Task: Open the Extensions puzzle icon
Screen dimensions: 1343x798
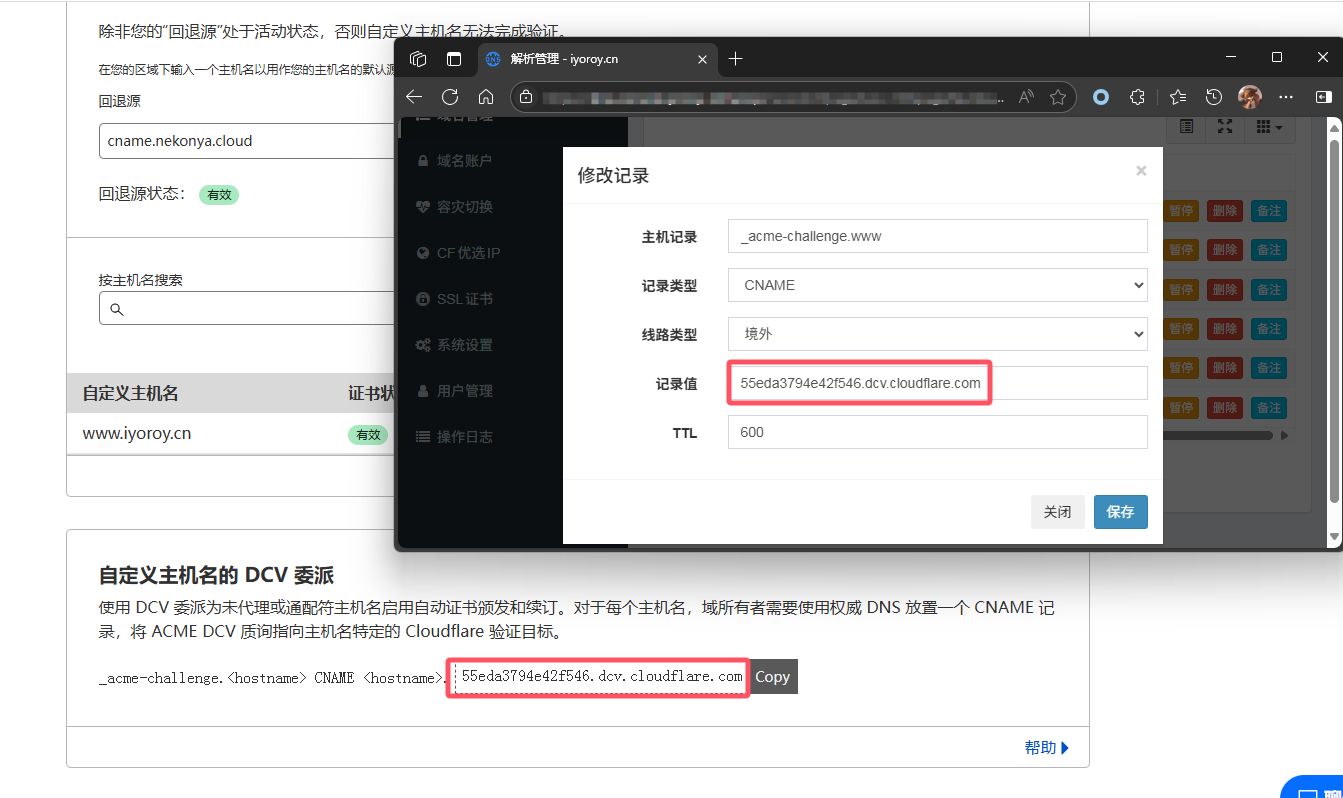Action: coord(1137,97)
